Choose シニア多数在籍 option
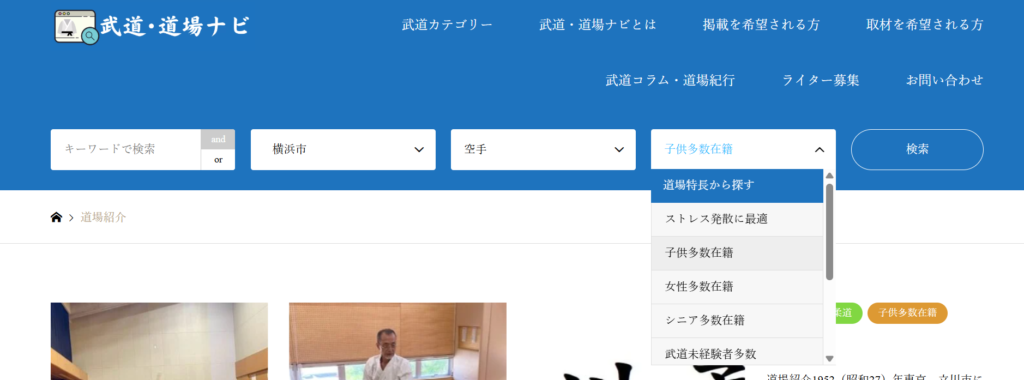Image resolution: width=1024 pixels, height=380 pixels. point(737,321)
